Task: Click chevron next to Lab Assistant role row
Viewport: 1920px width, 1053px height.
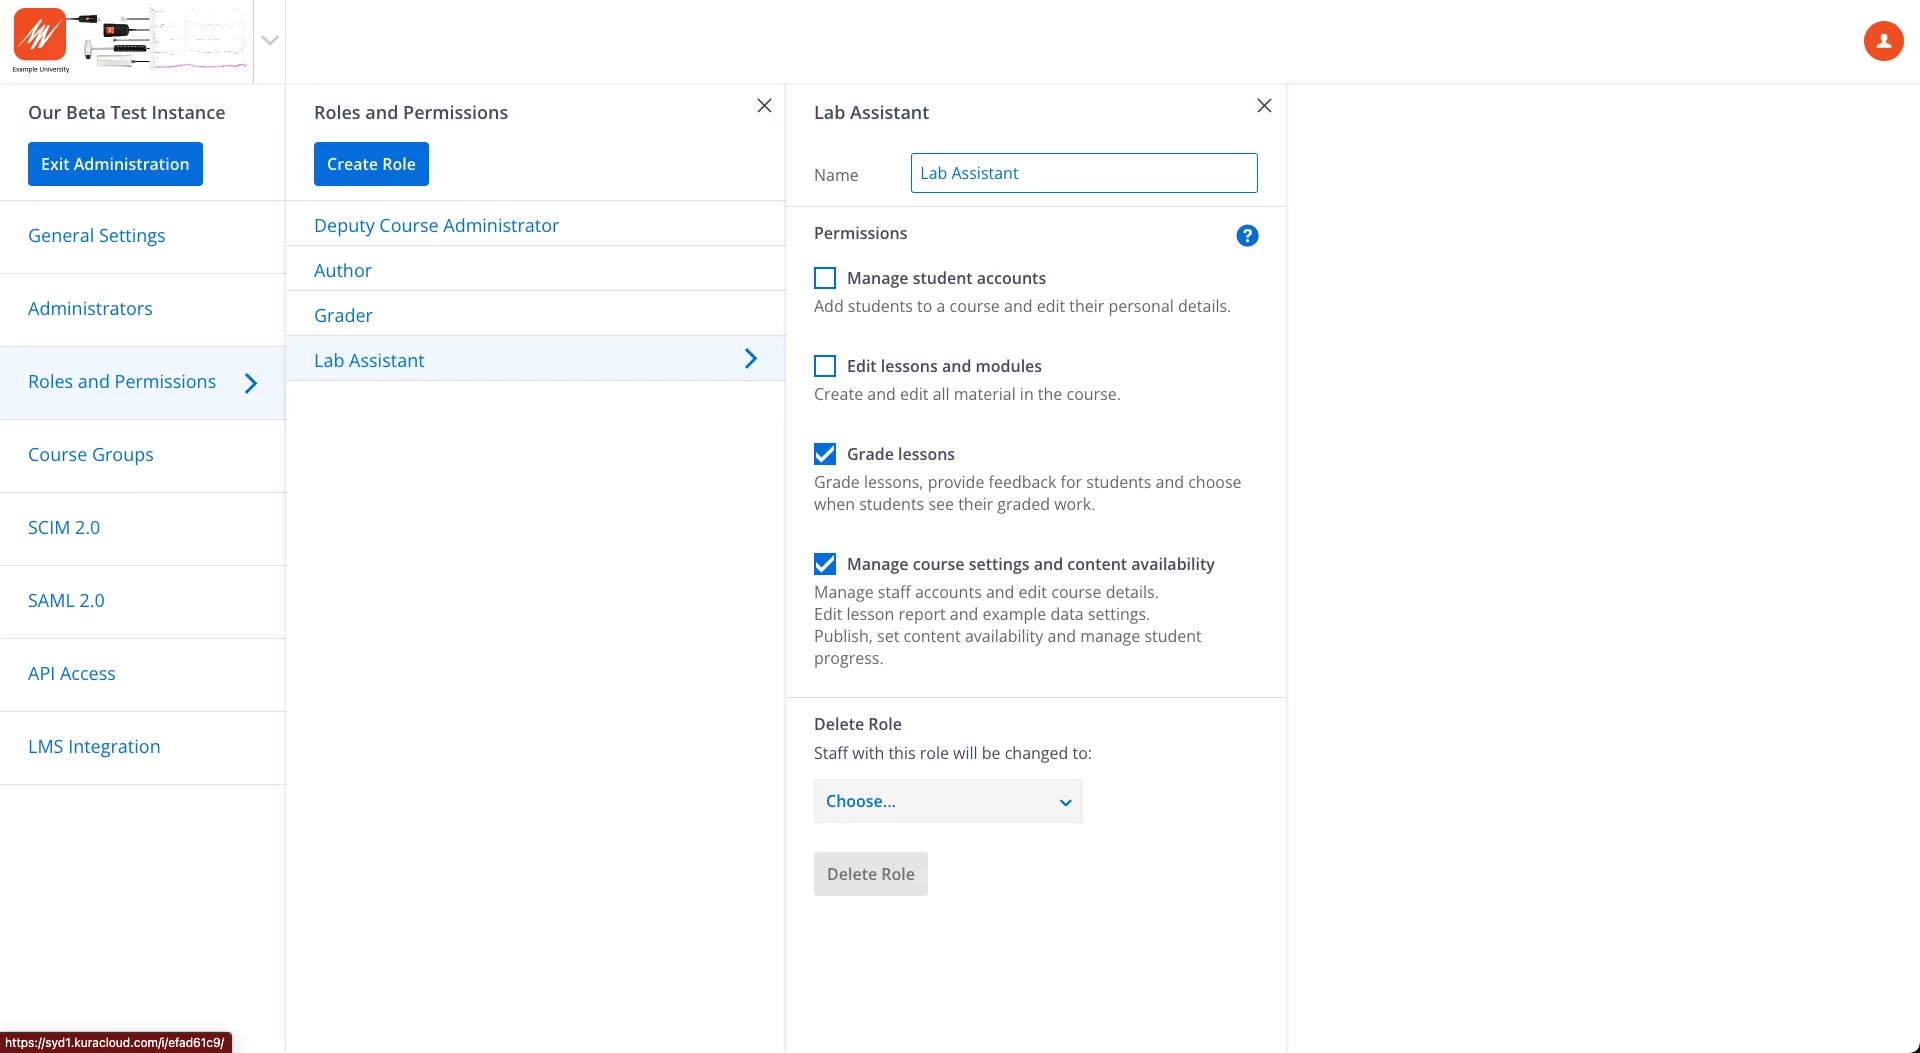Action: click(x=751, y=358)
